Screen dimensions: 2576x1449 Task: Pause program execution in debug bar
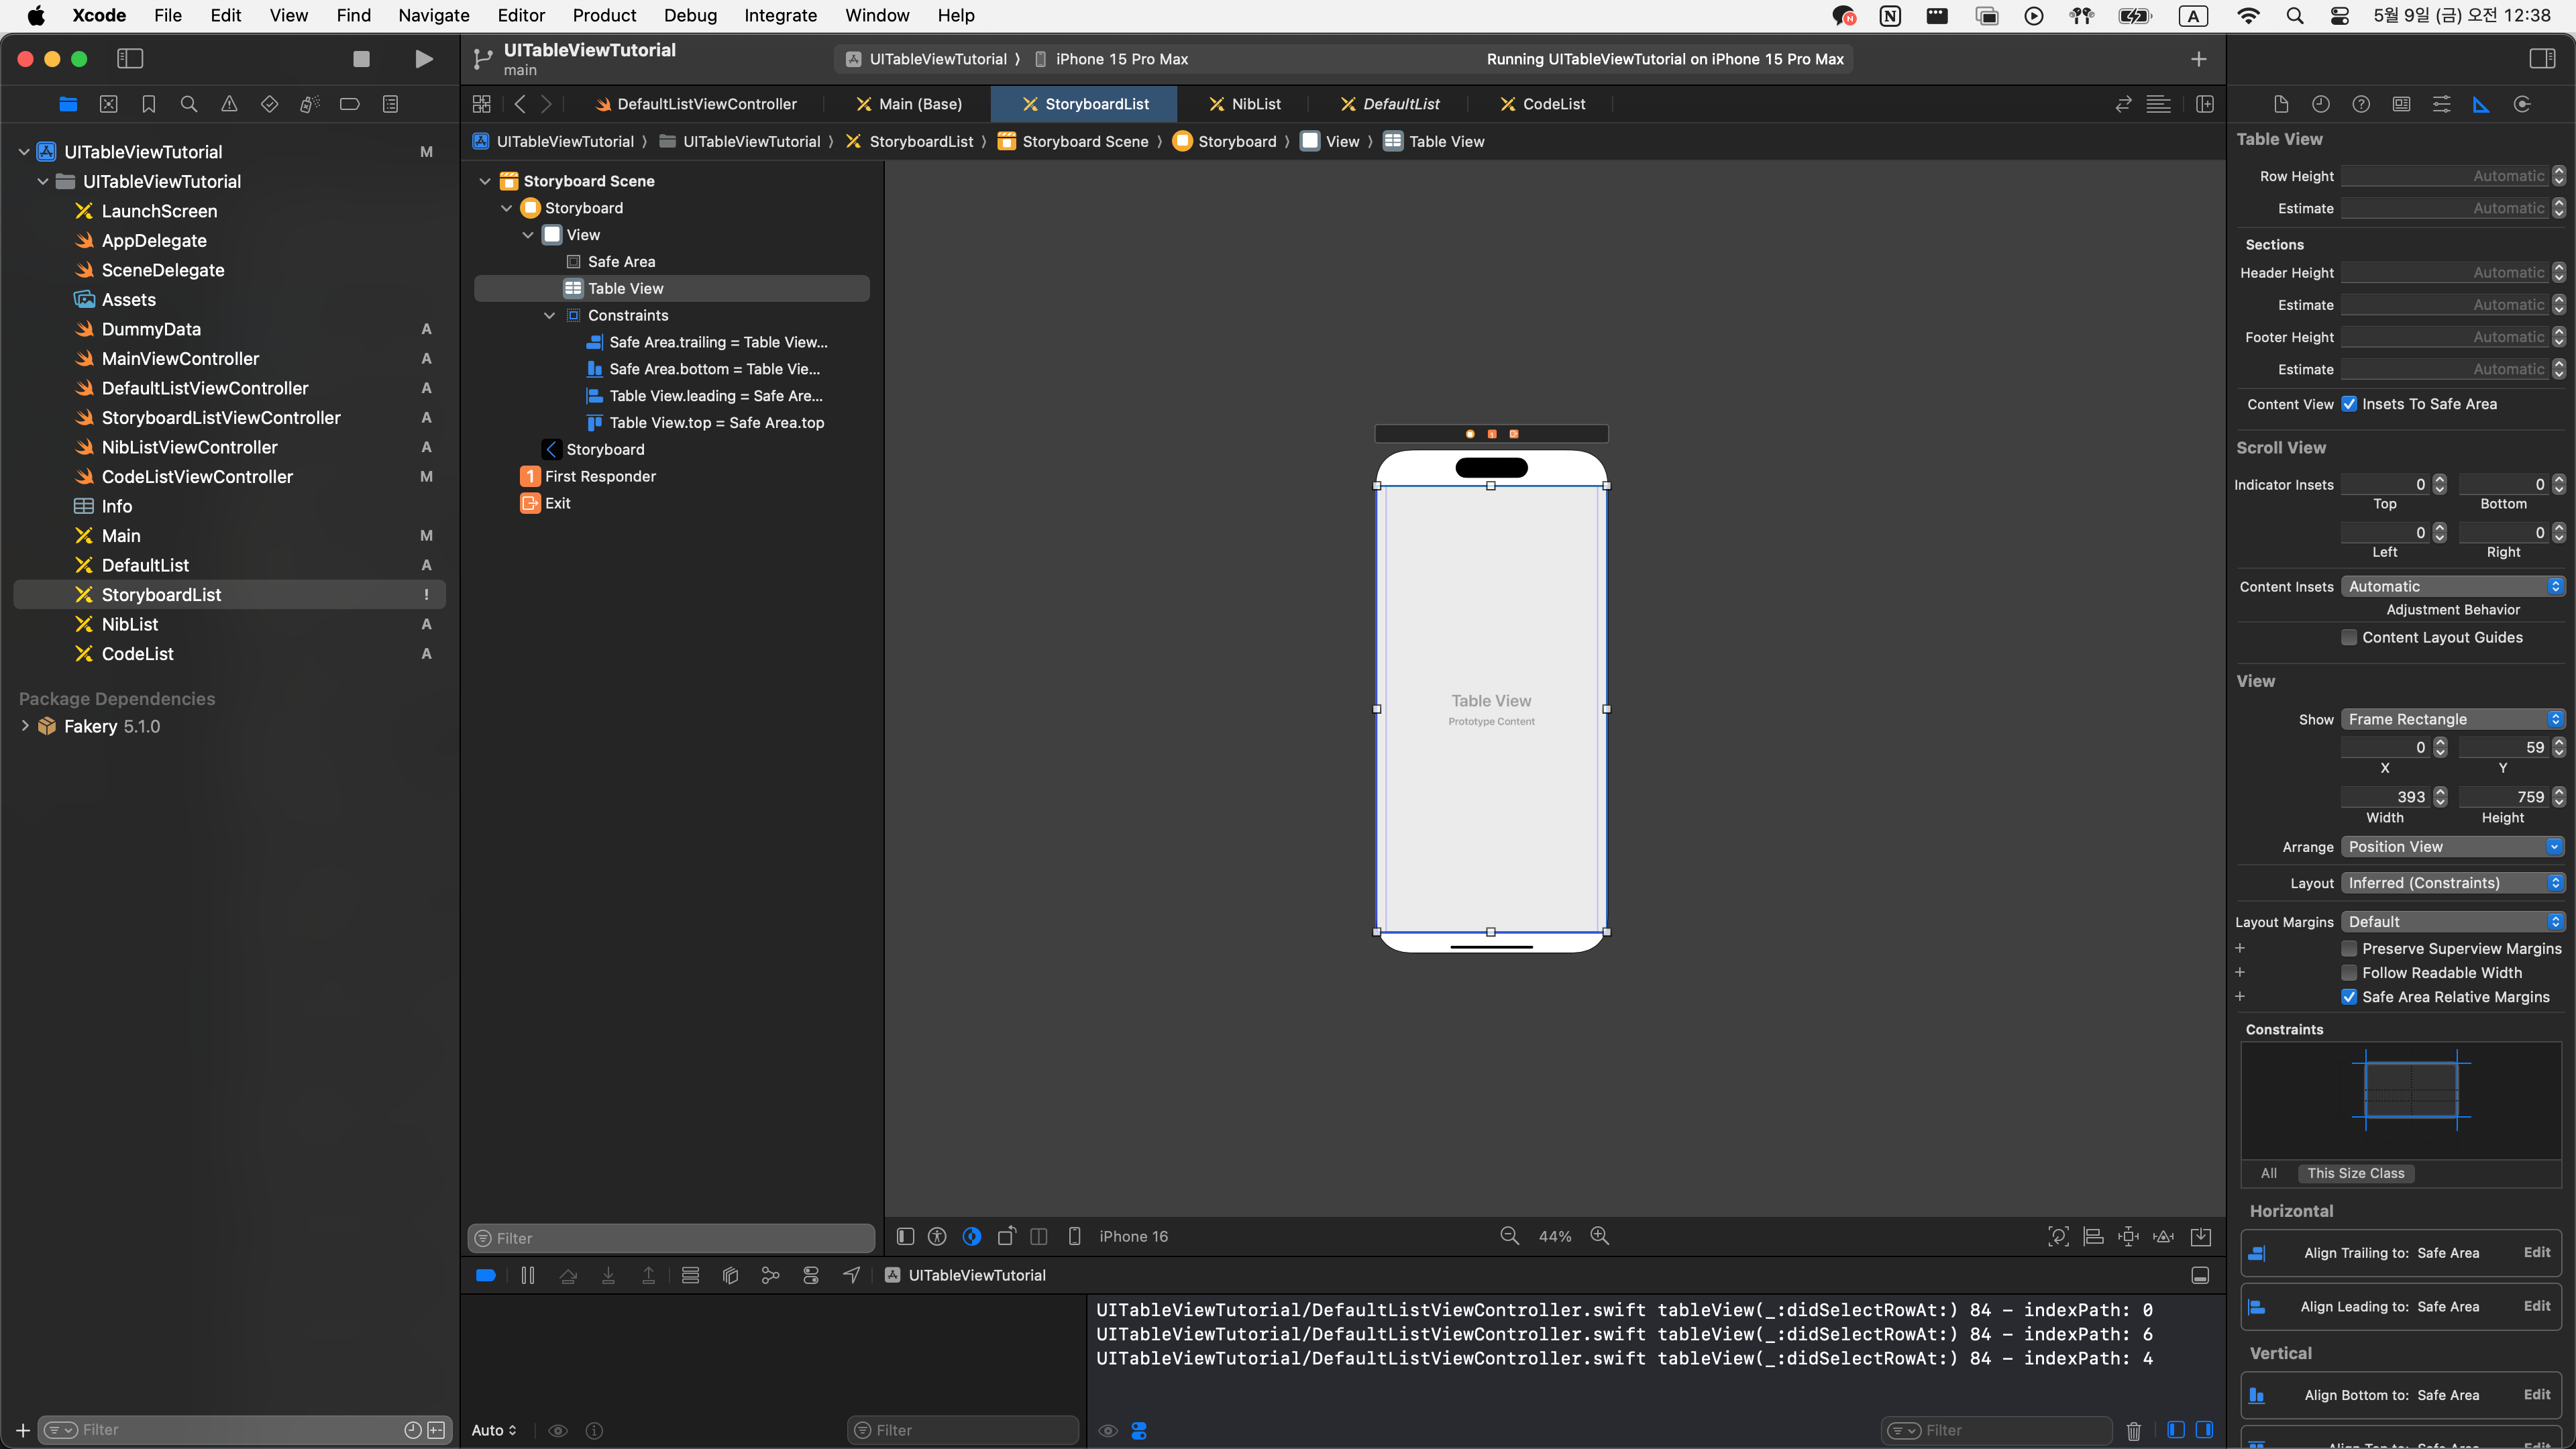click(528, 1275)
